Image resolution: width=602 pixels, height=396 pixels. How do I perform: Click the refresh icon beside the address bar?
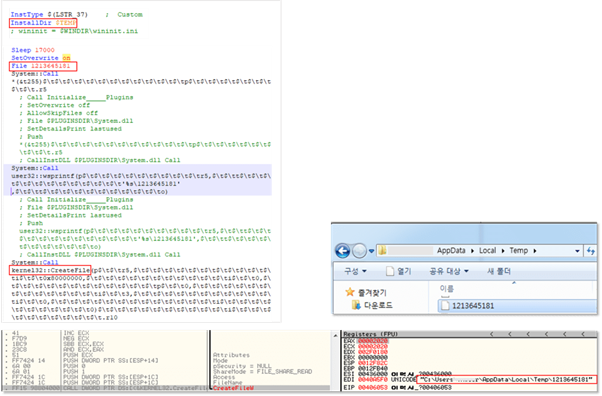590,251
